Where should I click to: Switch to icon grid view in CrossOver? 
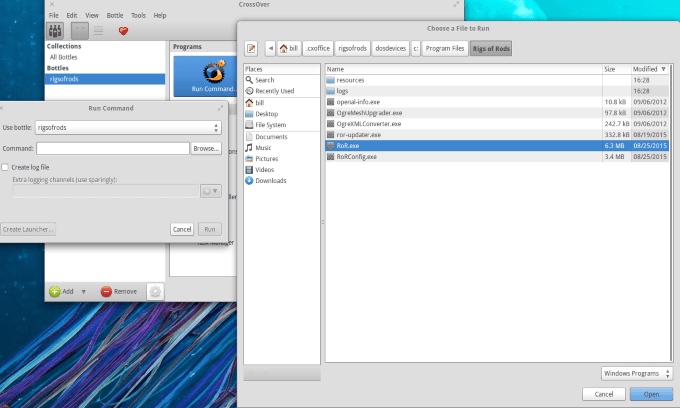[x=80, y=31]
